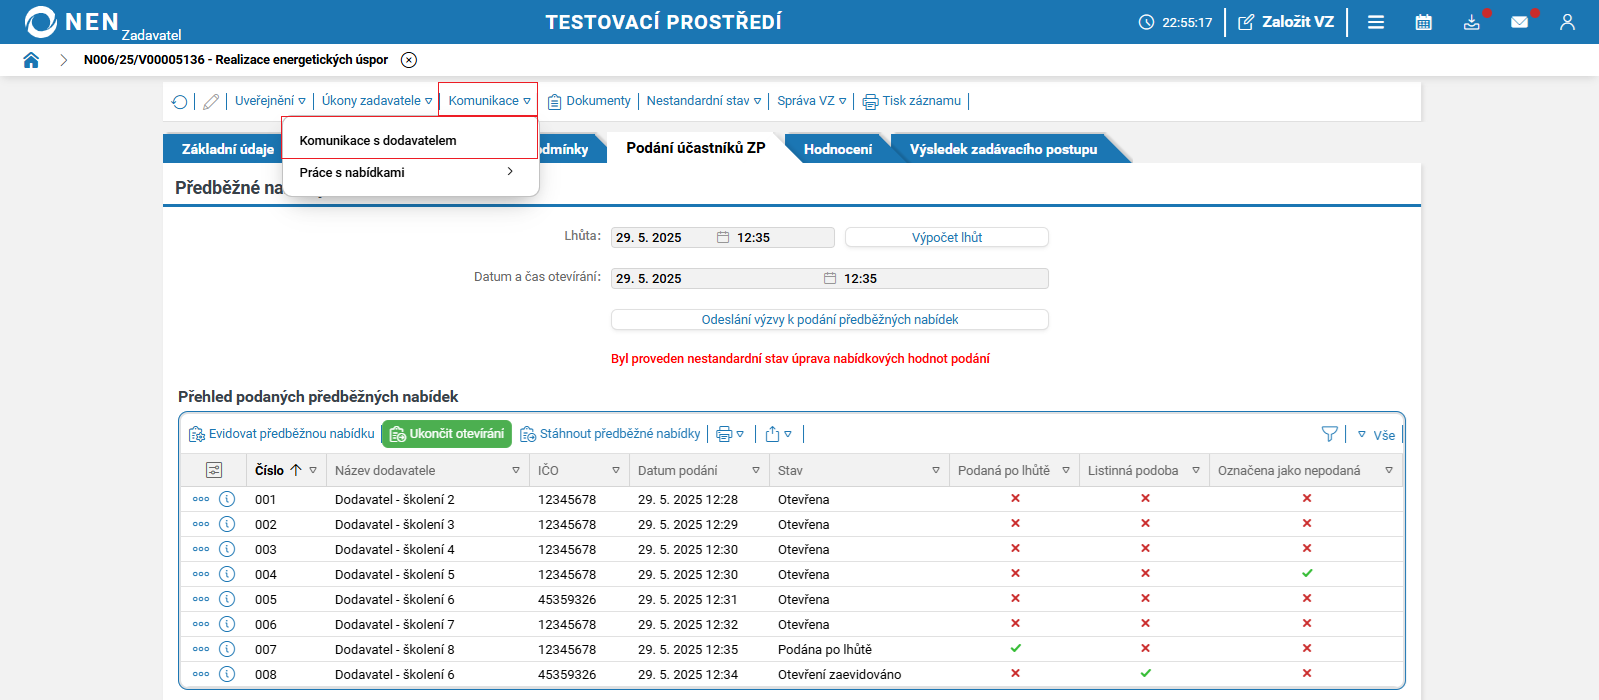Viewport: 1599px width, 700px height.
Task: Select Komunikace s dodavatelem menu item
Action: [378, 140]
